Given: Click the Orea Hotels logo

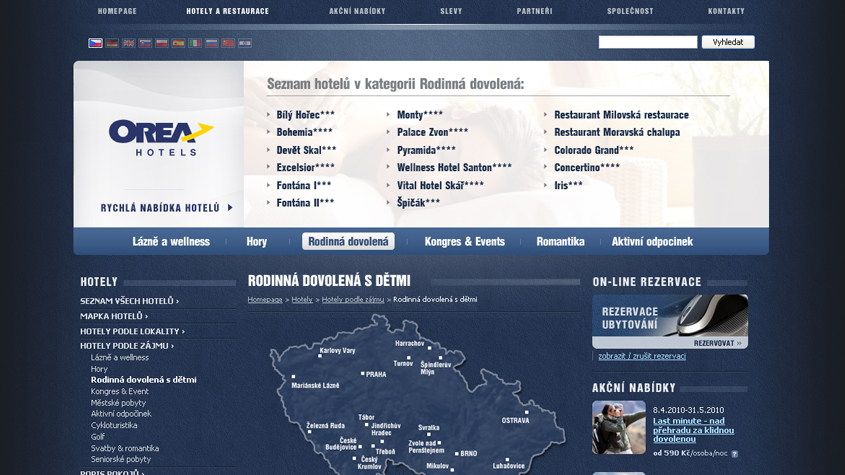Looking at the screenshot, I should tap(160, 137).
